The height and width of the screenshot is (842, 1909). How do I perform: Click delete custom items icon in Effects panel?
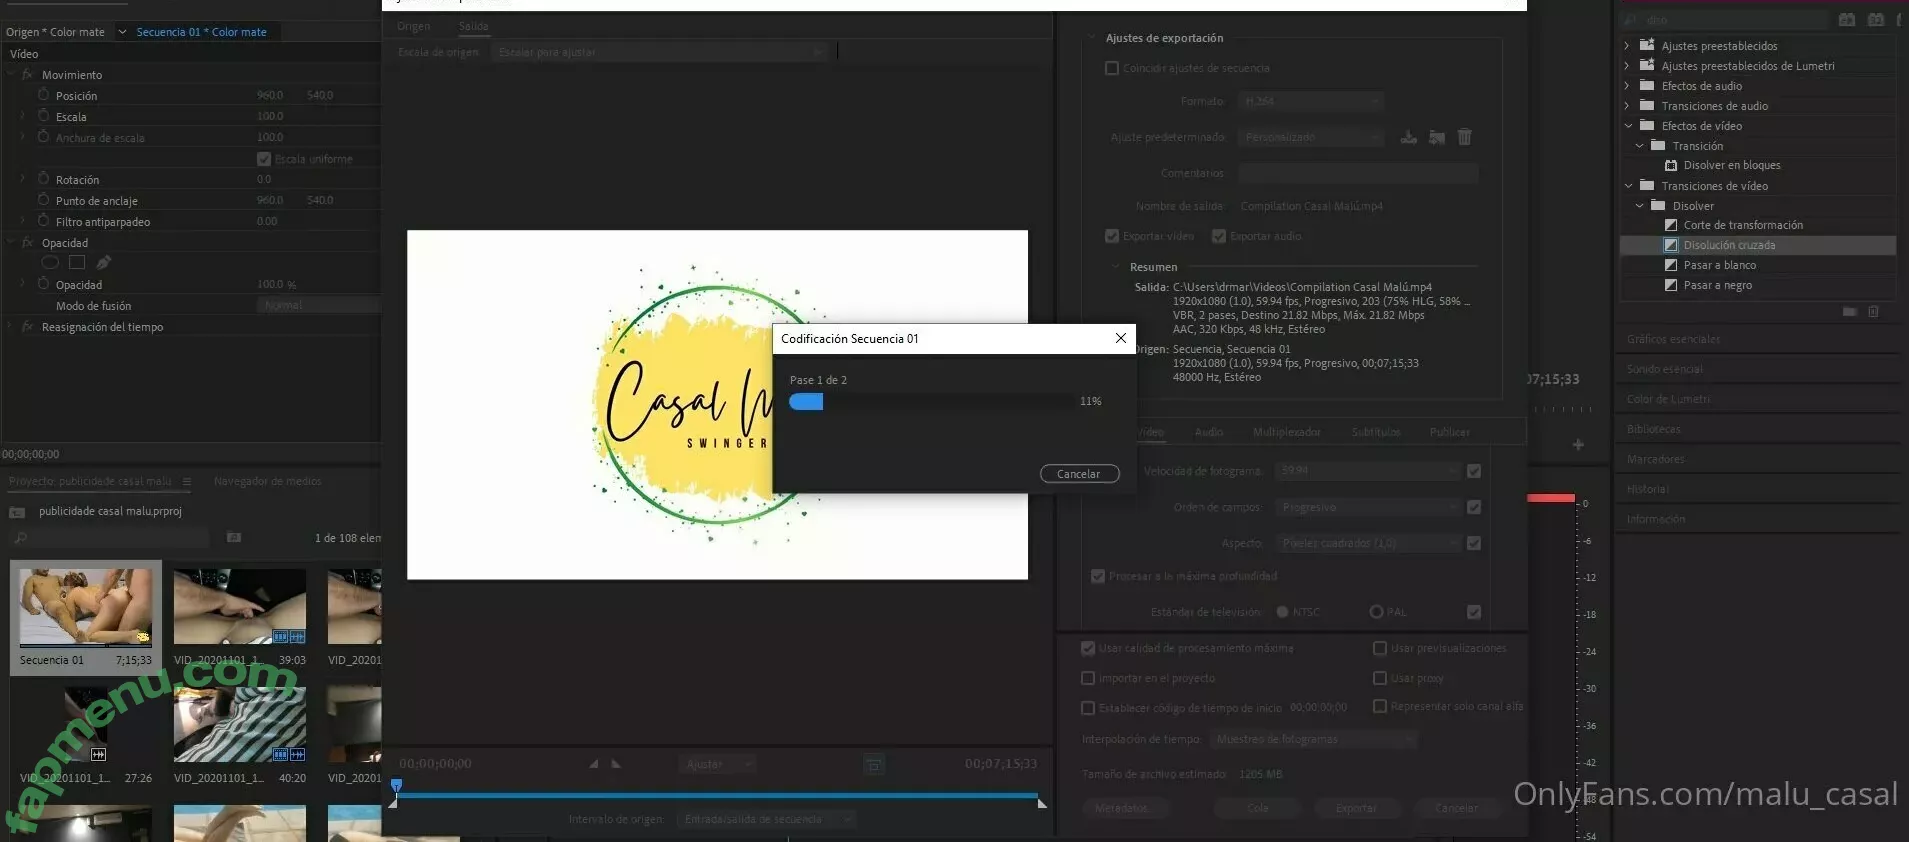pyautogui.click(x=1874, y=312)
